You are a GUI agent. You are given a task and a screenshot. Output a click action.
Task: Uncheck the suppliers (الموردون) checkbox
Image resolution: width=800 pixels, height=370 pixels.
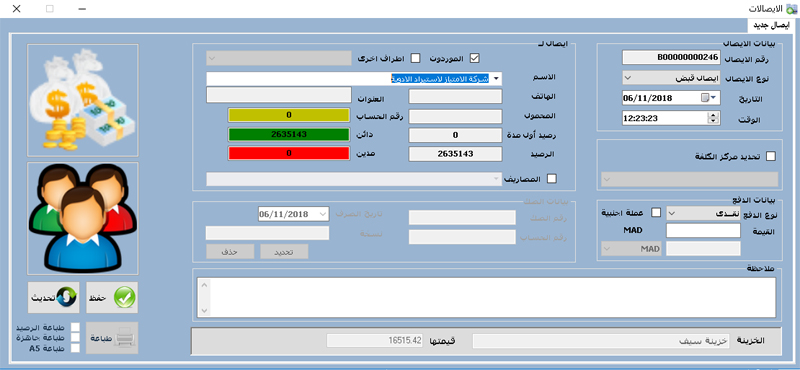click(x=475, y=58)
